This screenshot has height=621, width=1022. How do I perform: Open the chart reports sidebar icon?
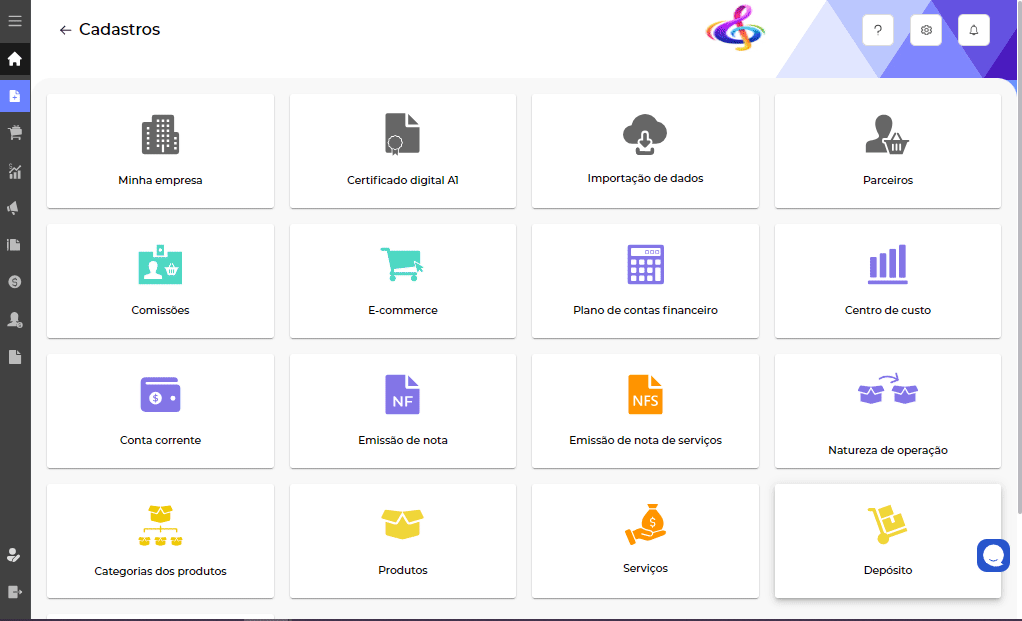pos(15,171)
